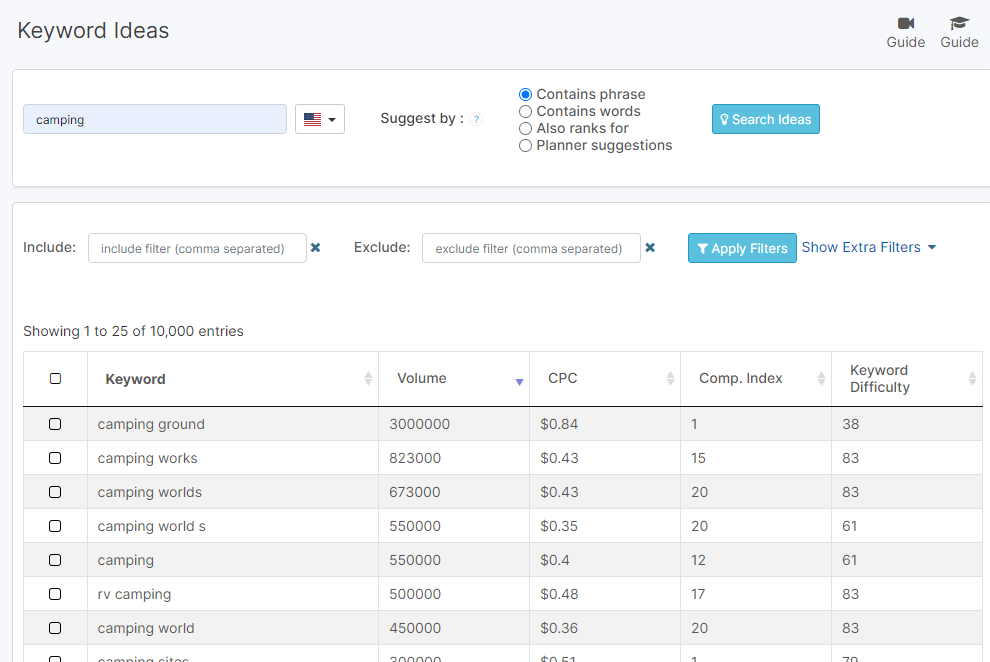Sort by Comp. Index column arrows

(x=821, y=379)
